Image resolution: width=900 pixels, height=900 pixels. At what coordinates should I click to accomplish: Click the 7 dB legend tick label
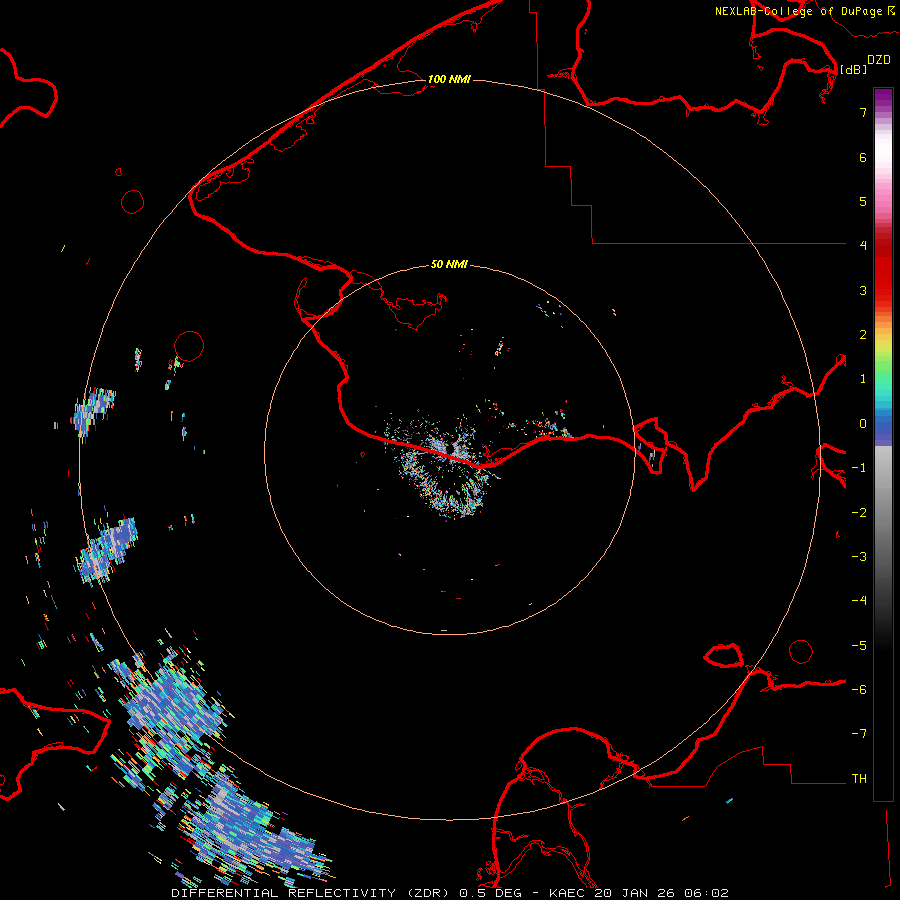(x=863, y=112)
